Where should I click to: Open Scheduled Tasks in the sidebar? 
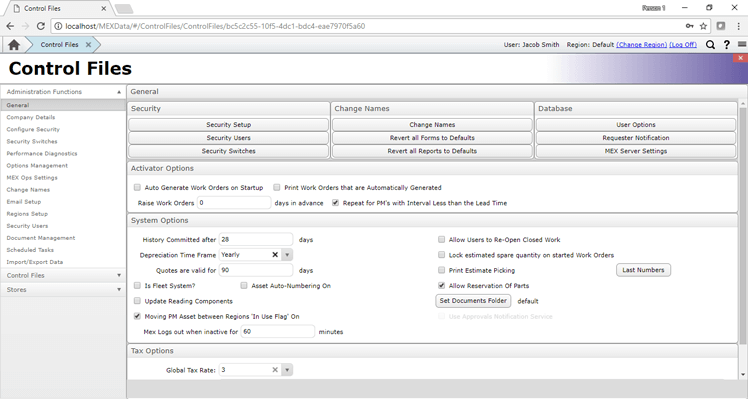point(30,250)
